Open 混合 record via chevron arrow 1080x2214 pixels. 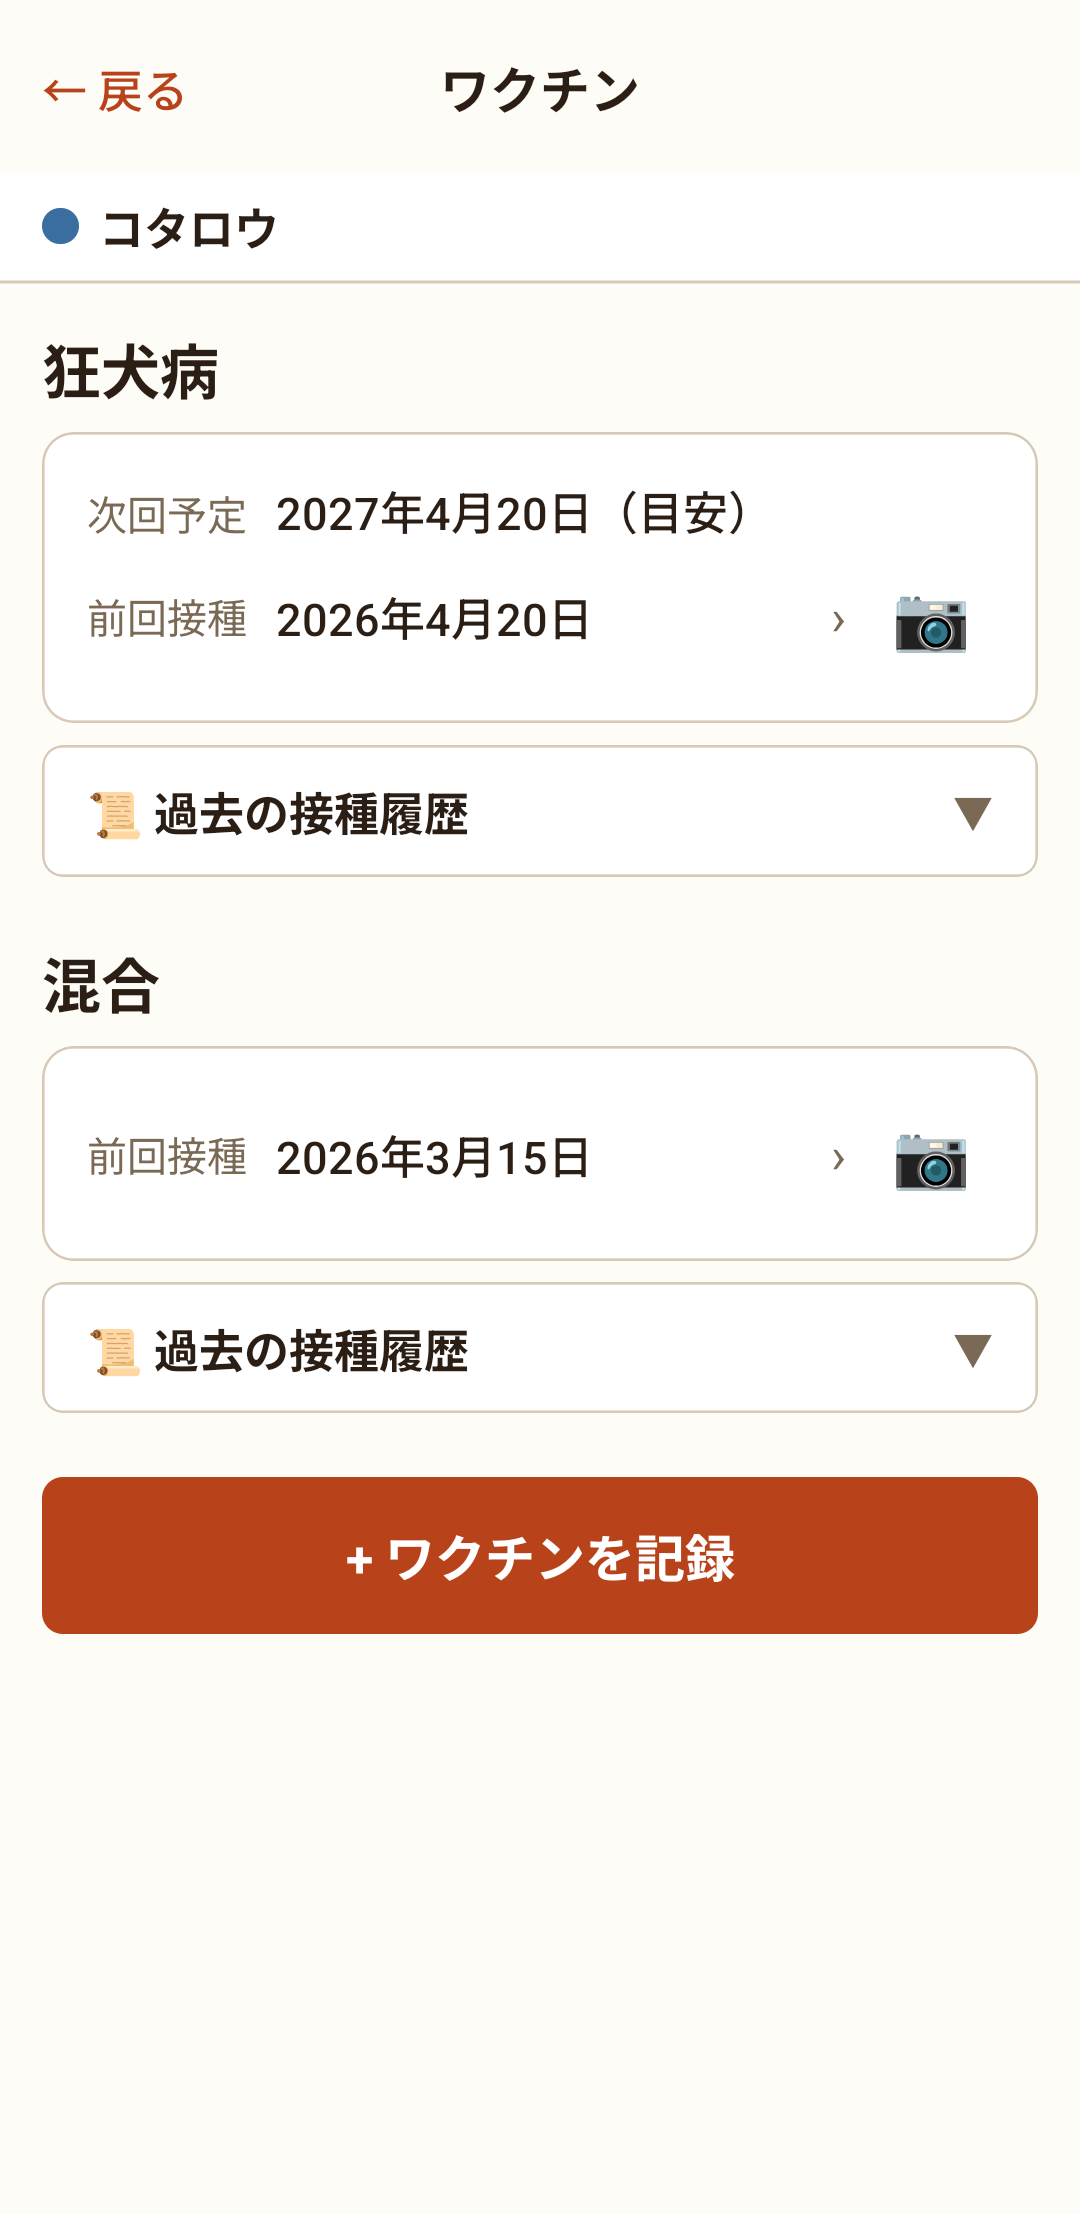[838, 1159]
